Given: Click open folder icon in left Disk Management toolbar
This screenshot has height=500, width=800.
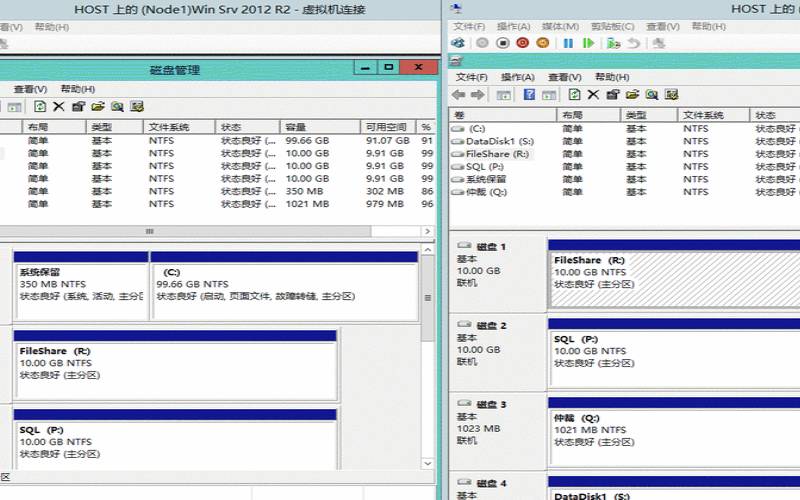Looking at the screenshot, I should coord(97,106).
